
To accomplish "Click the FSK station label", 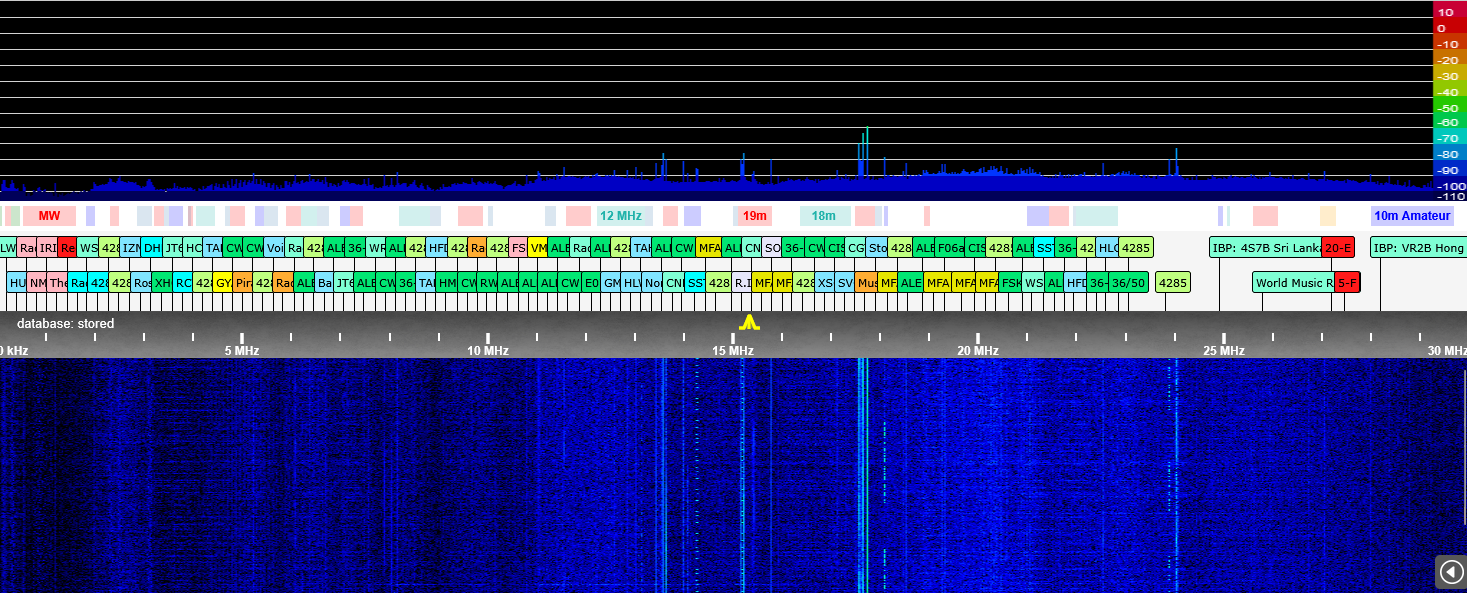I will pos(1011,283).
